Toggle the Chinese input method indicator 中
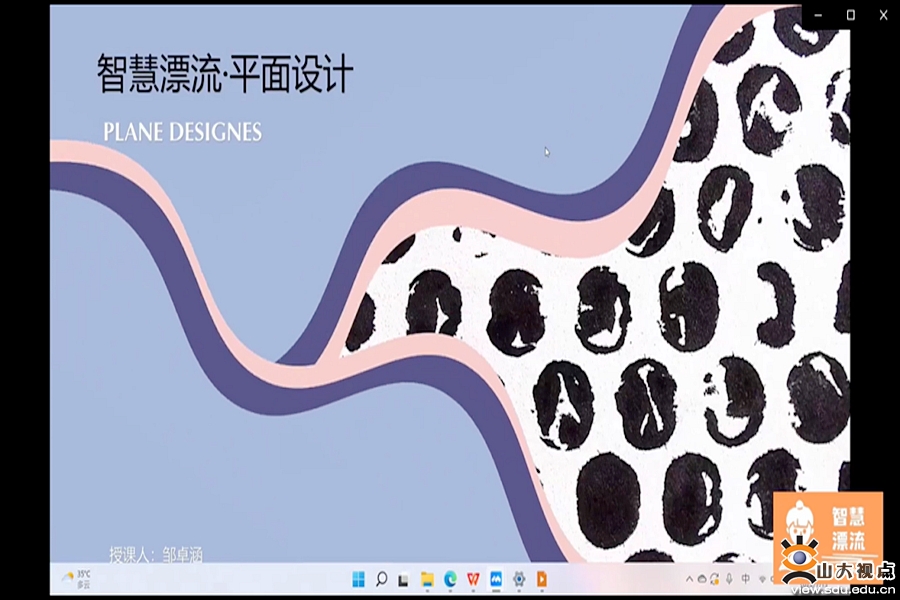This screenshot has height=600, width=900. pyautogui.click(x=746, y=579)
